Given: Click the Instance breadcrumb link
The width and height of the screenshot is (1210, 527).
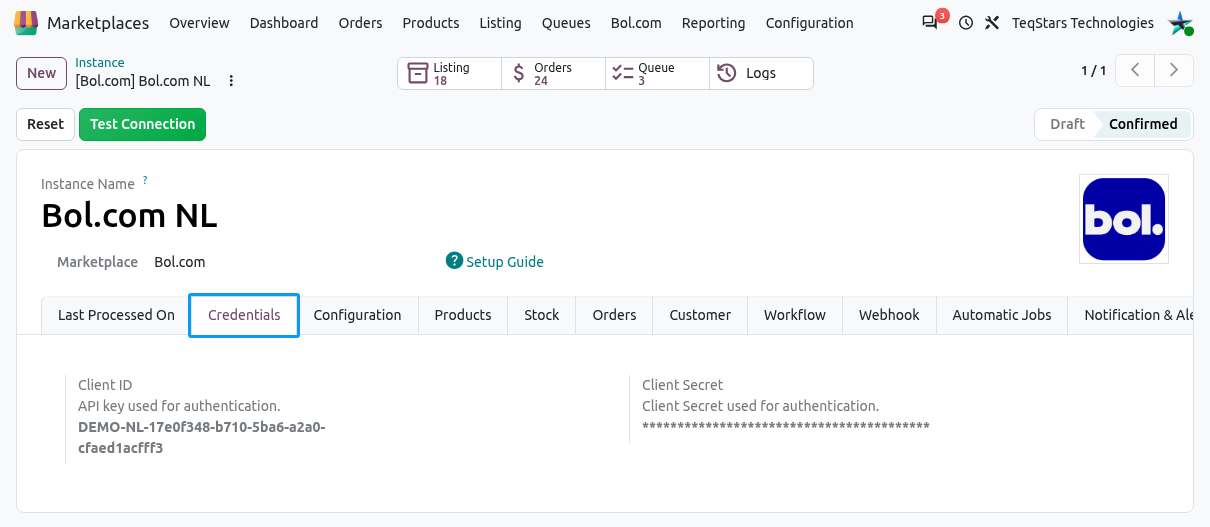Looking at the screenshot, I should pos(100,63).
